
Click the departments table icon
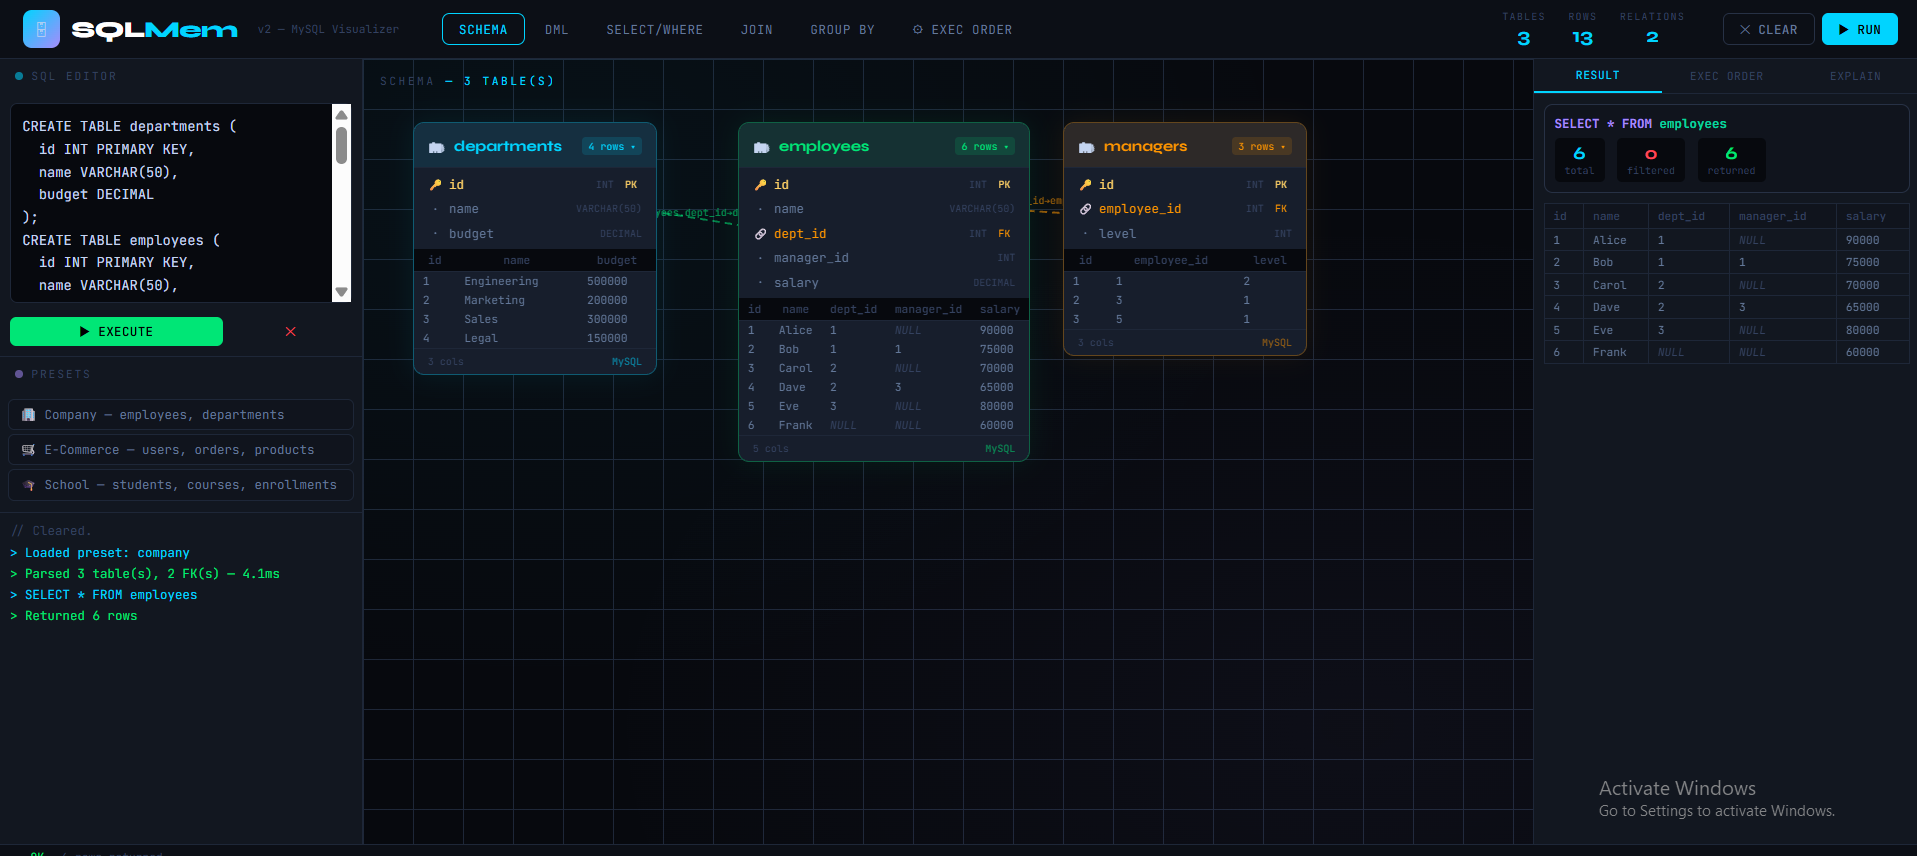tap(437, 147)
